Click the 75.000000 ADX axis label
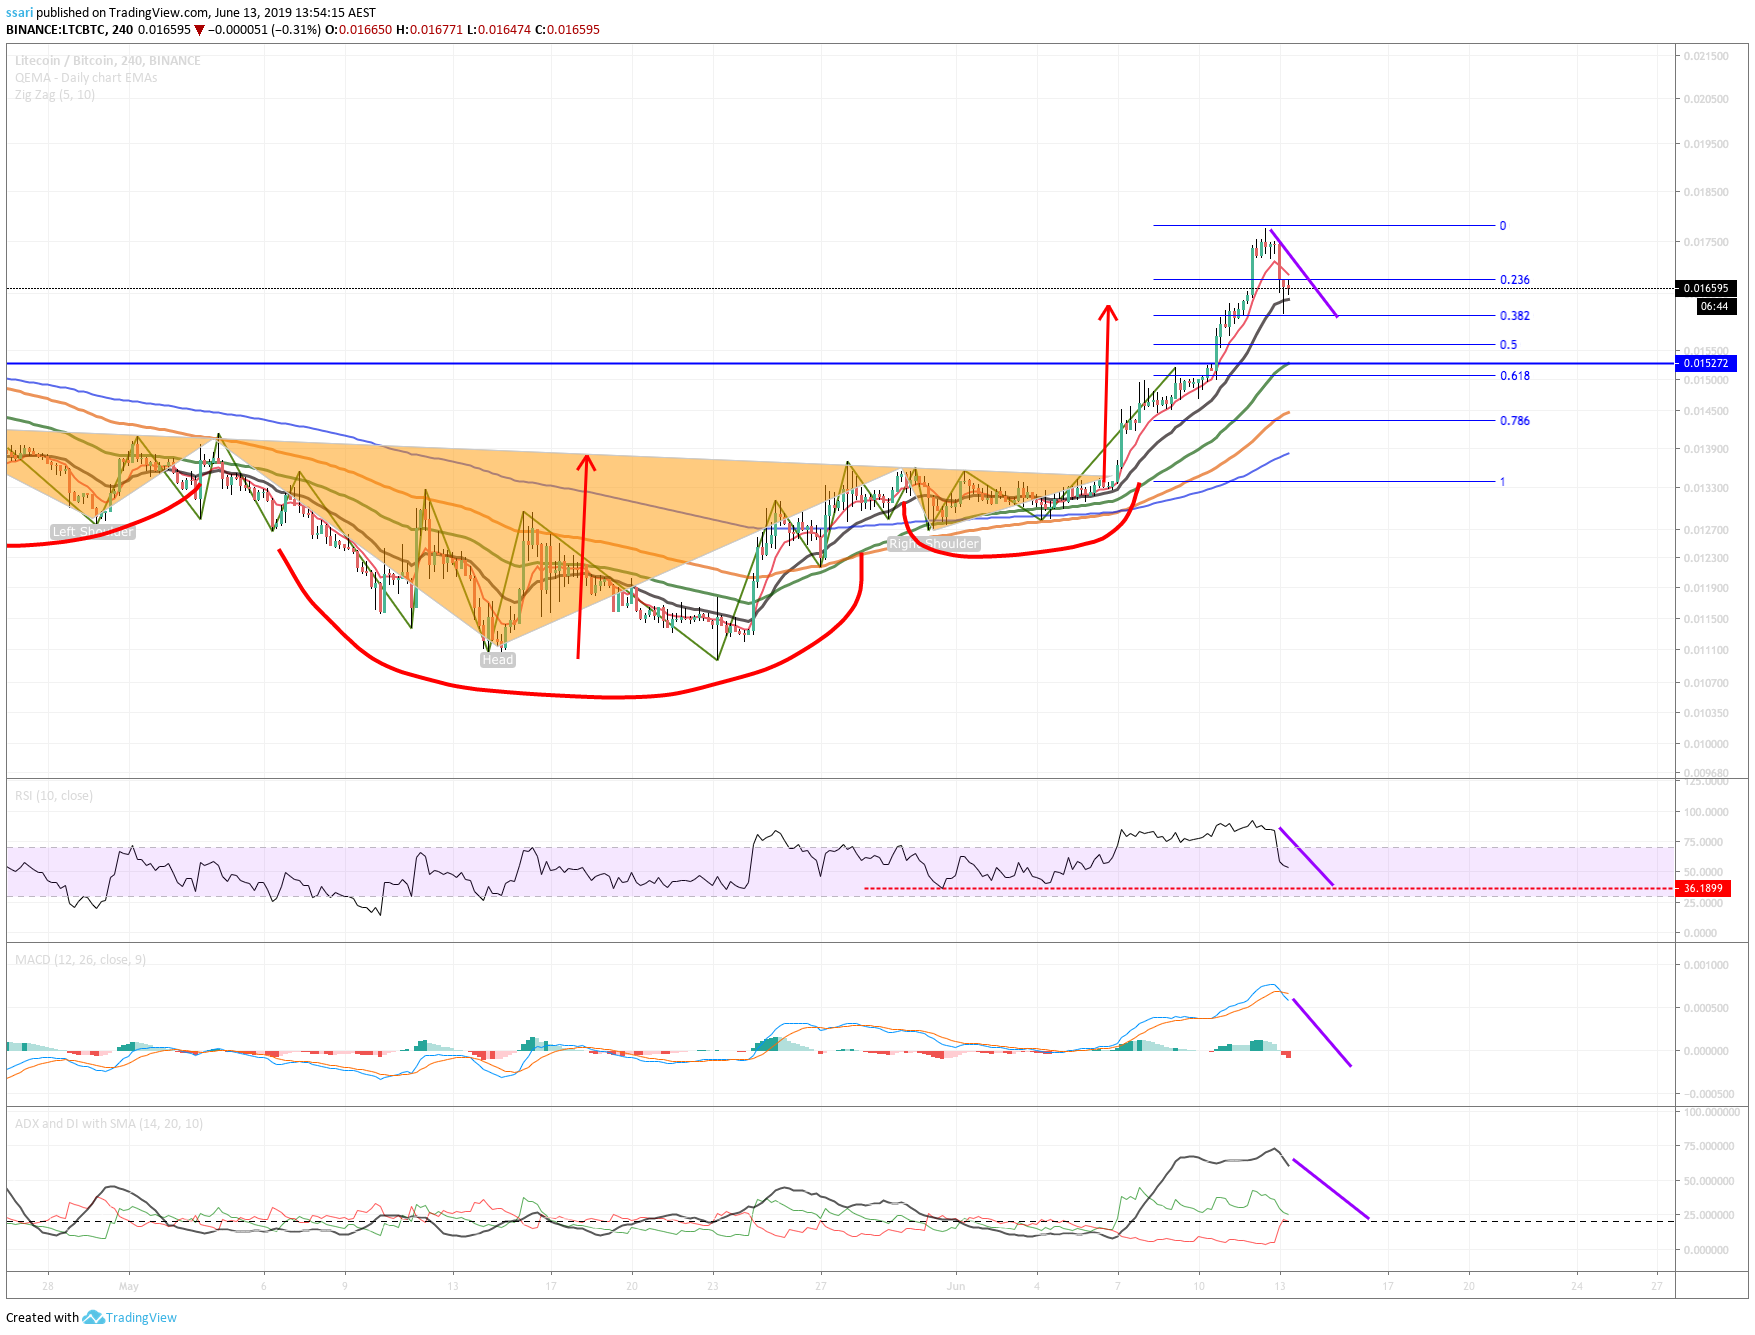The image size is (1755, 1335). (x=1709, y=1146)
